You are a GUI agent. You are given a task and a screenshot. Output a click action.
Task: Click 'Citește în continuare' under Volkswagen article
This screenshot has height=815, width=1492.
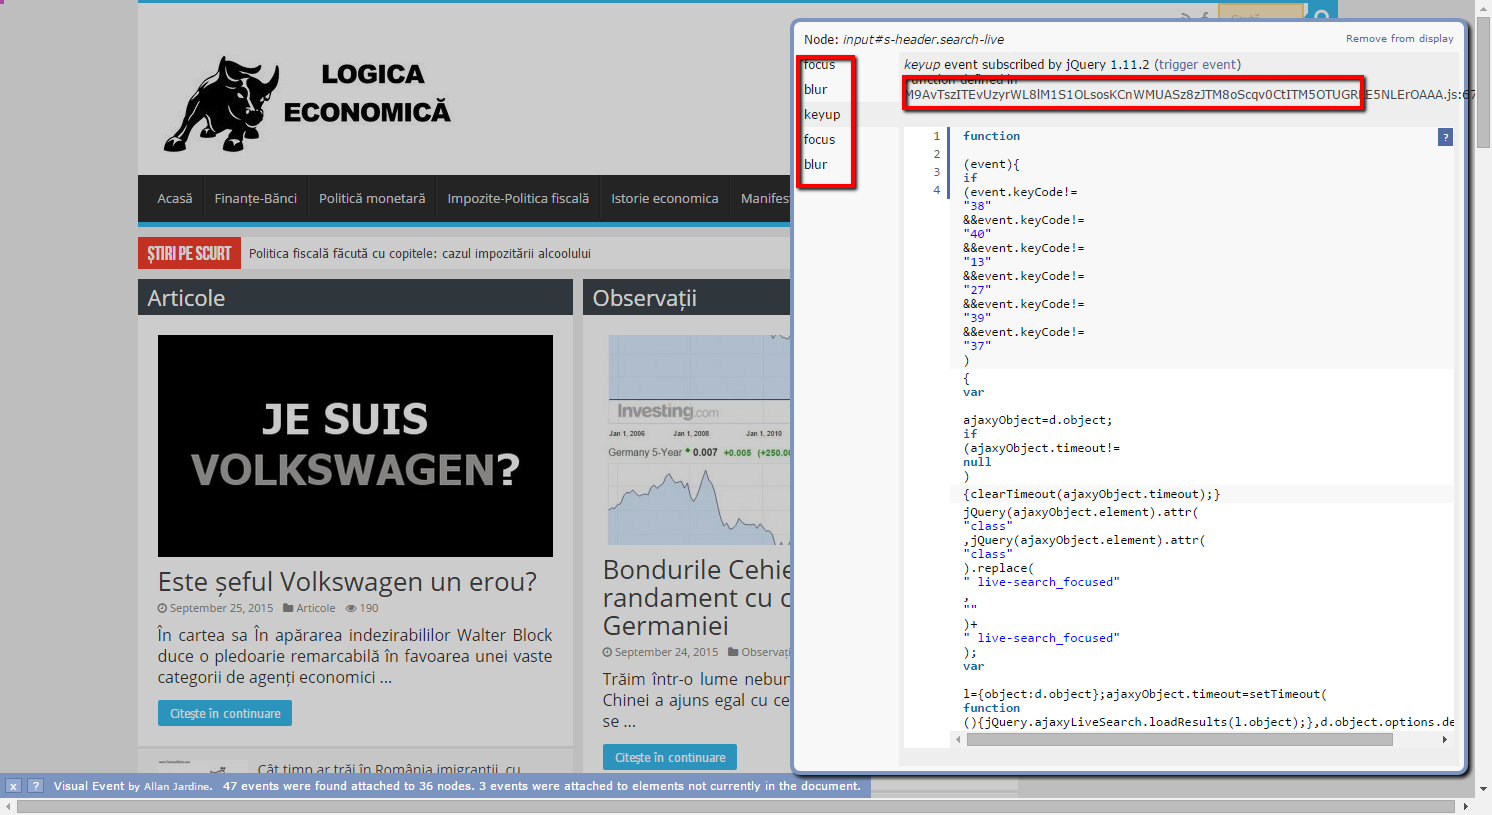pyautogui.click(x=225, y=713)
